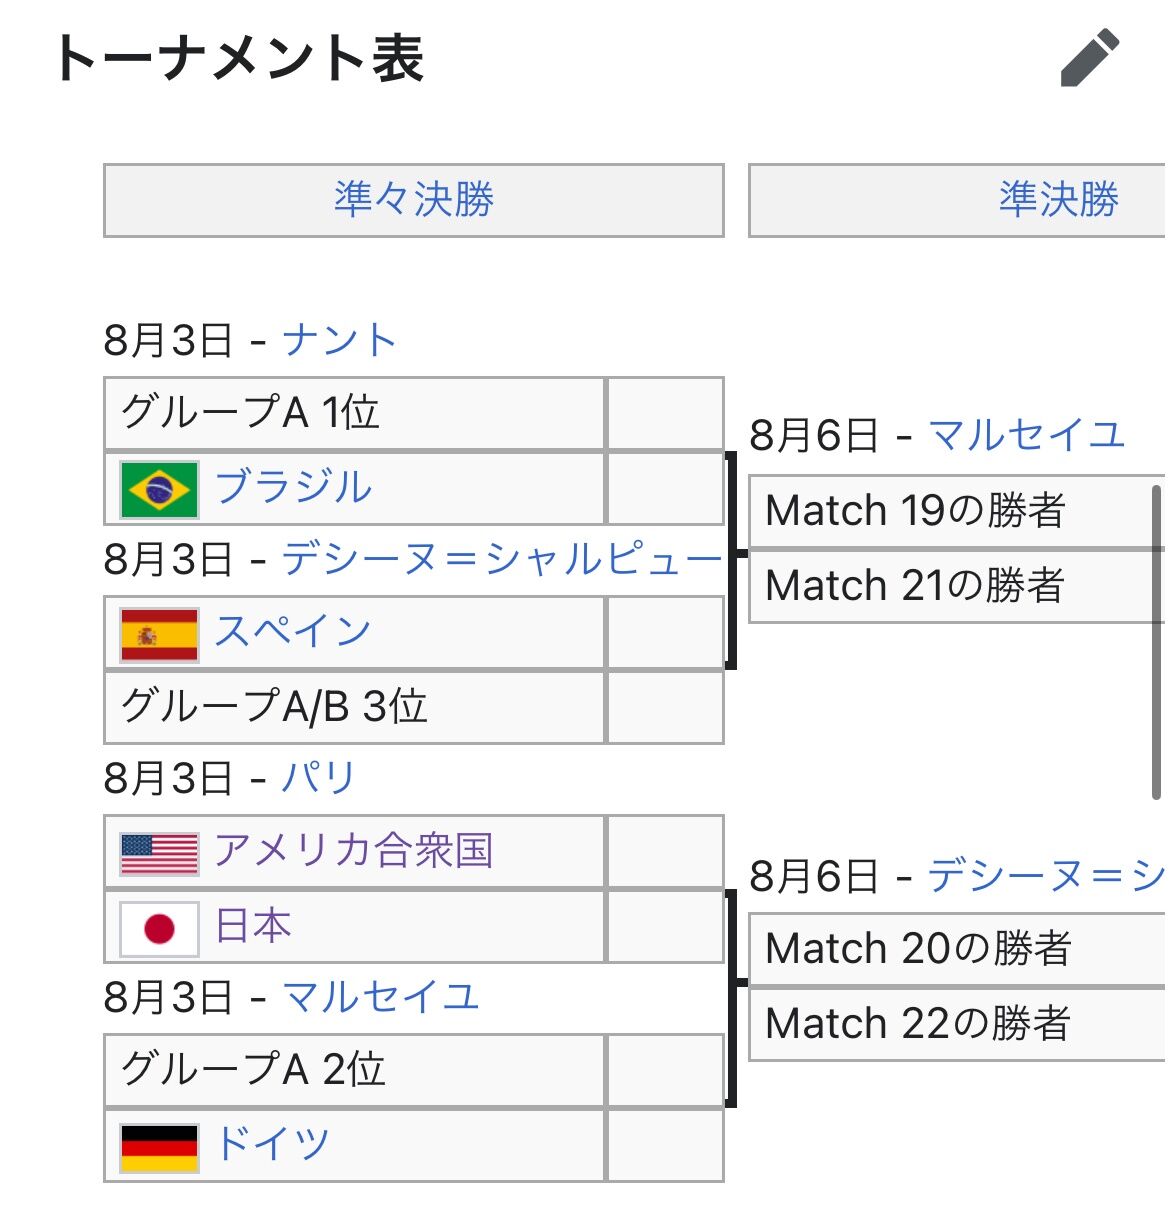Click the pencil edit icon

(x=1089, y=58)
